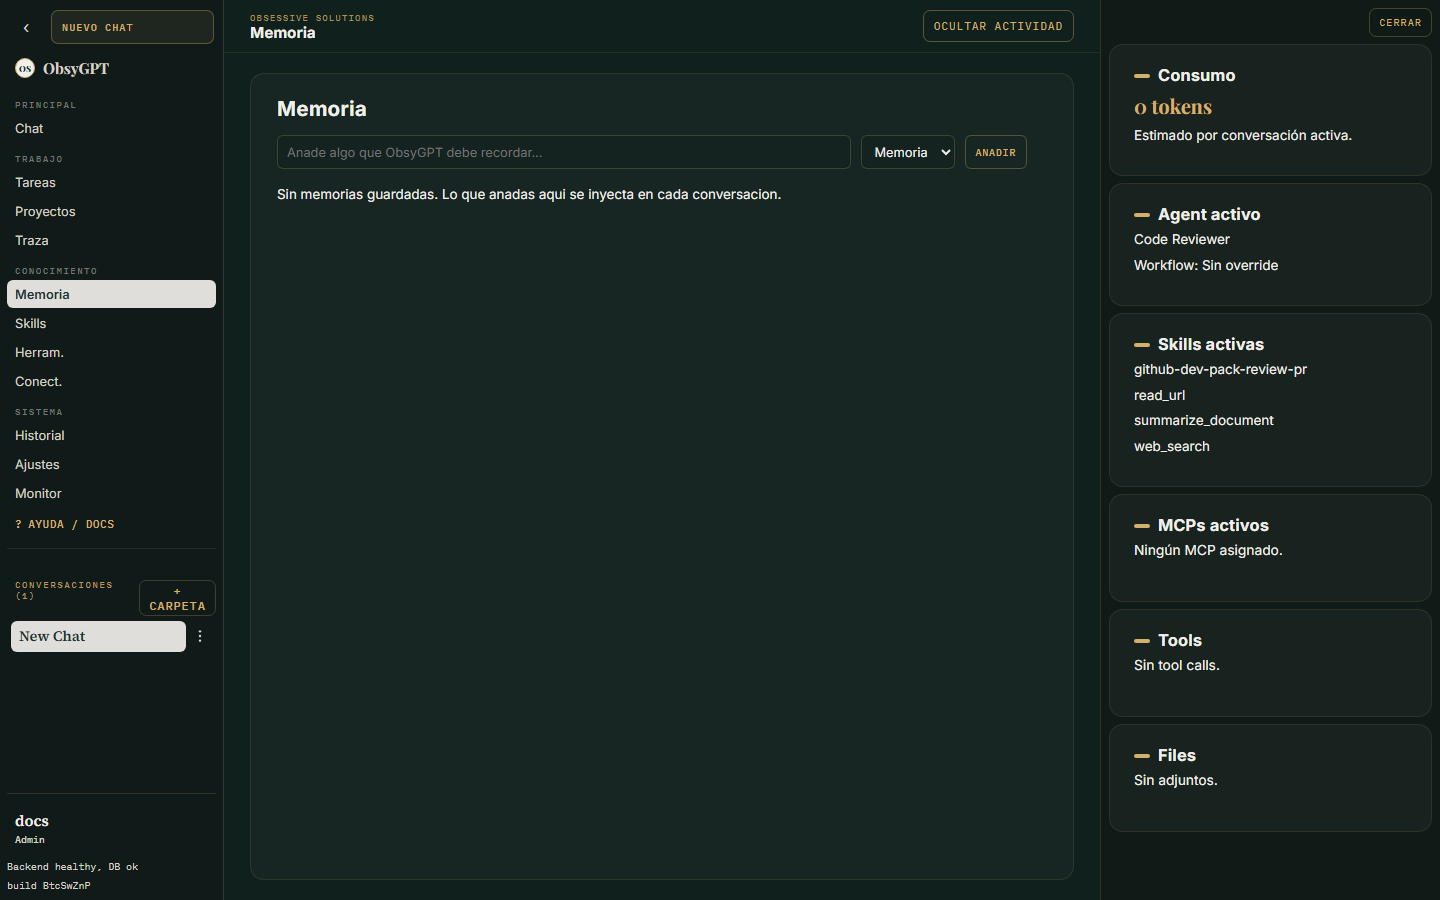Image resolution: width=1440 pixels, height=900 pixels.
Task: Click the Code Reviewer agent name
Action: pyautogui.click(x=1182, y=239)
